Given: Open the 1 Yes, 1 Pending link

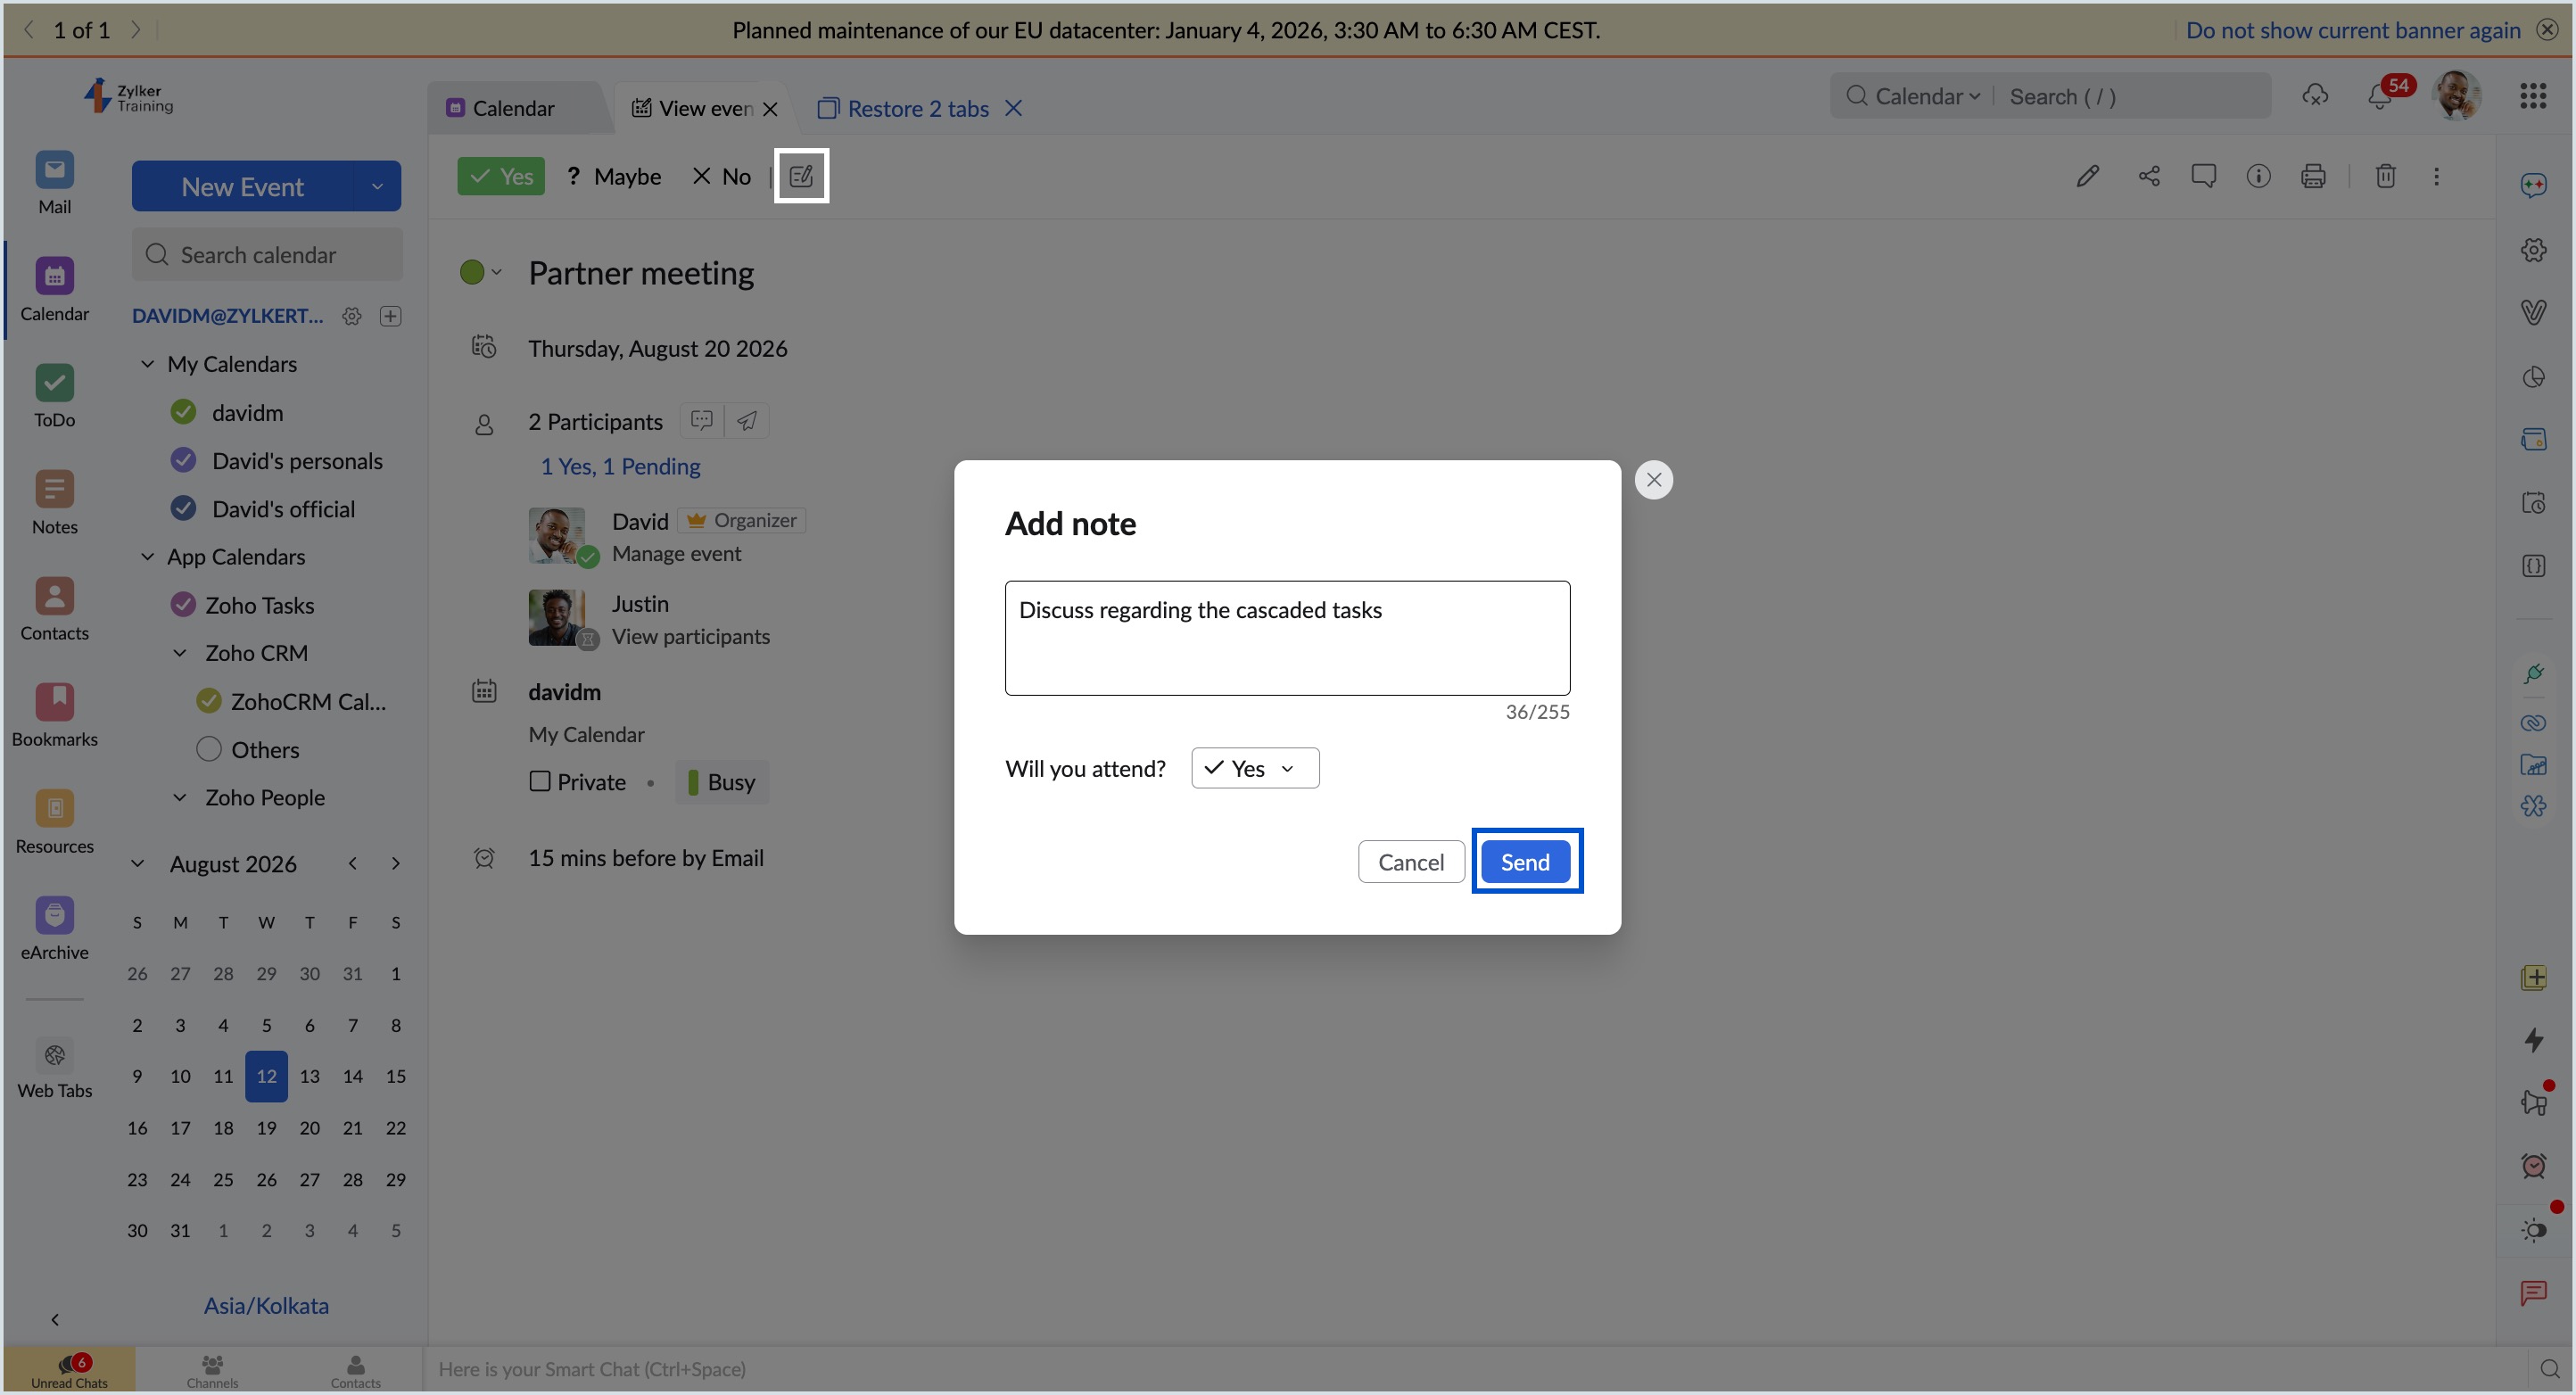Looking at the screenshot, I should pos(620,466).
